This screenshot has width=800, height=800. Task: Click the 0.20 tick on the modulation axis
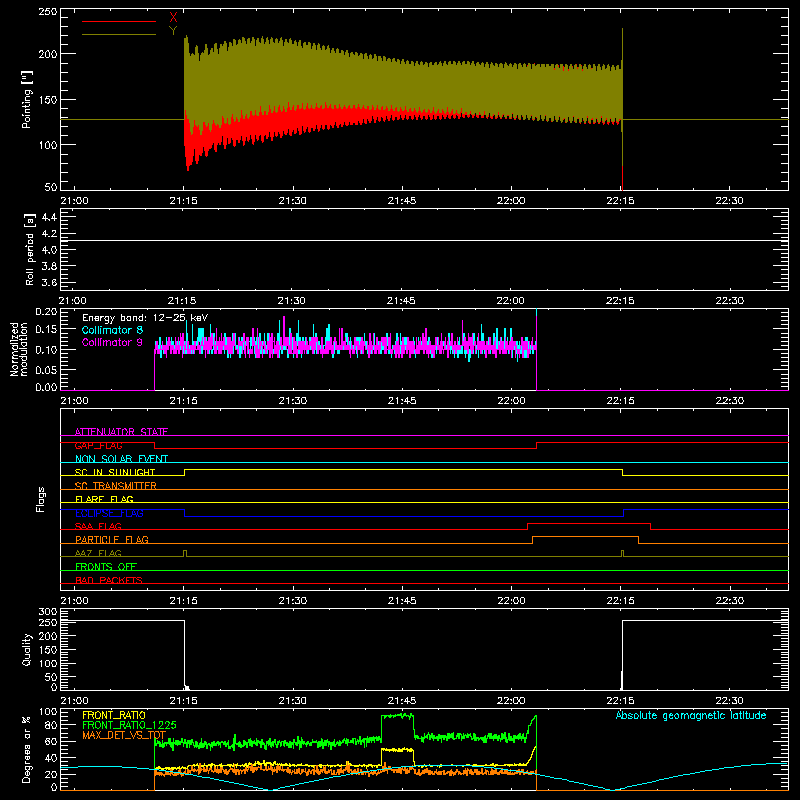click(46, 311)
